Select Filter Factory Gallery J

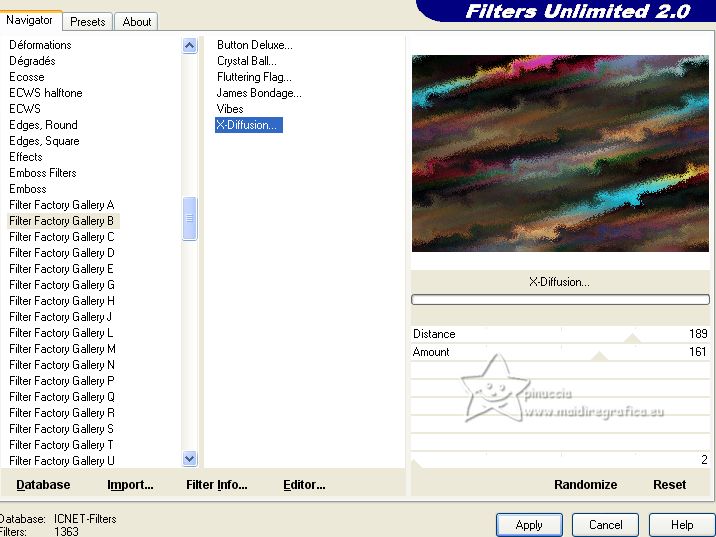point(60,316)
